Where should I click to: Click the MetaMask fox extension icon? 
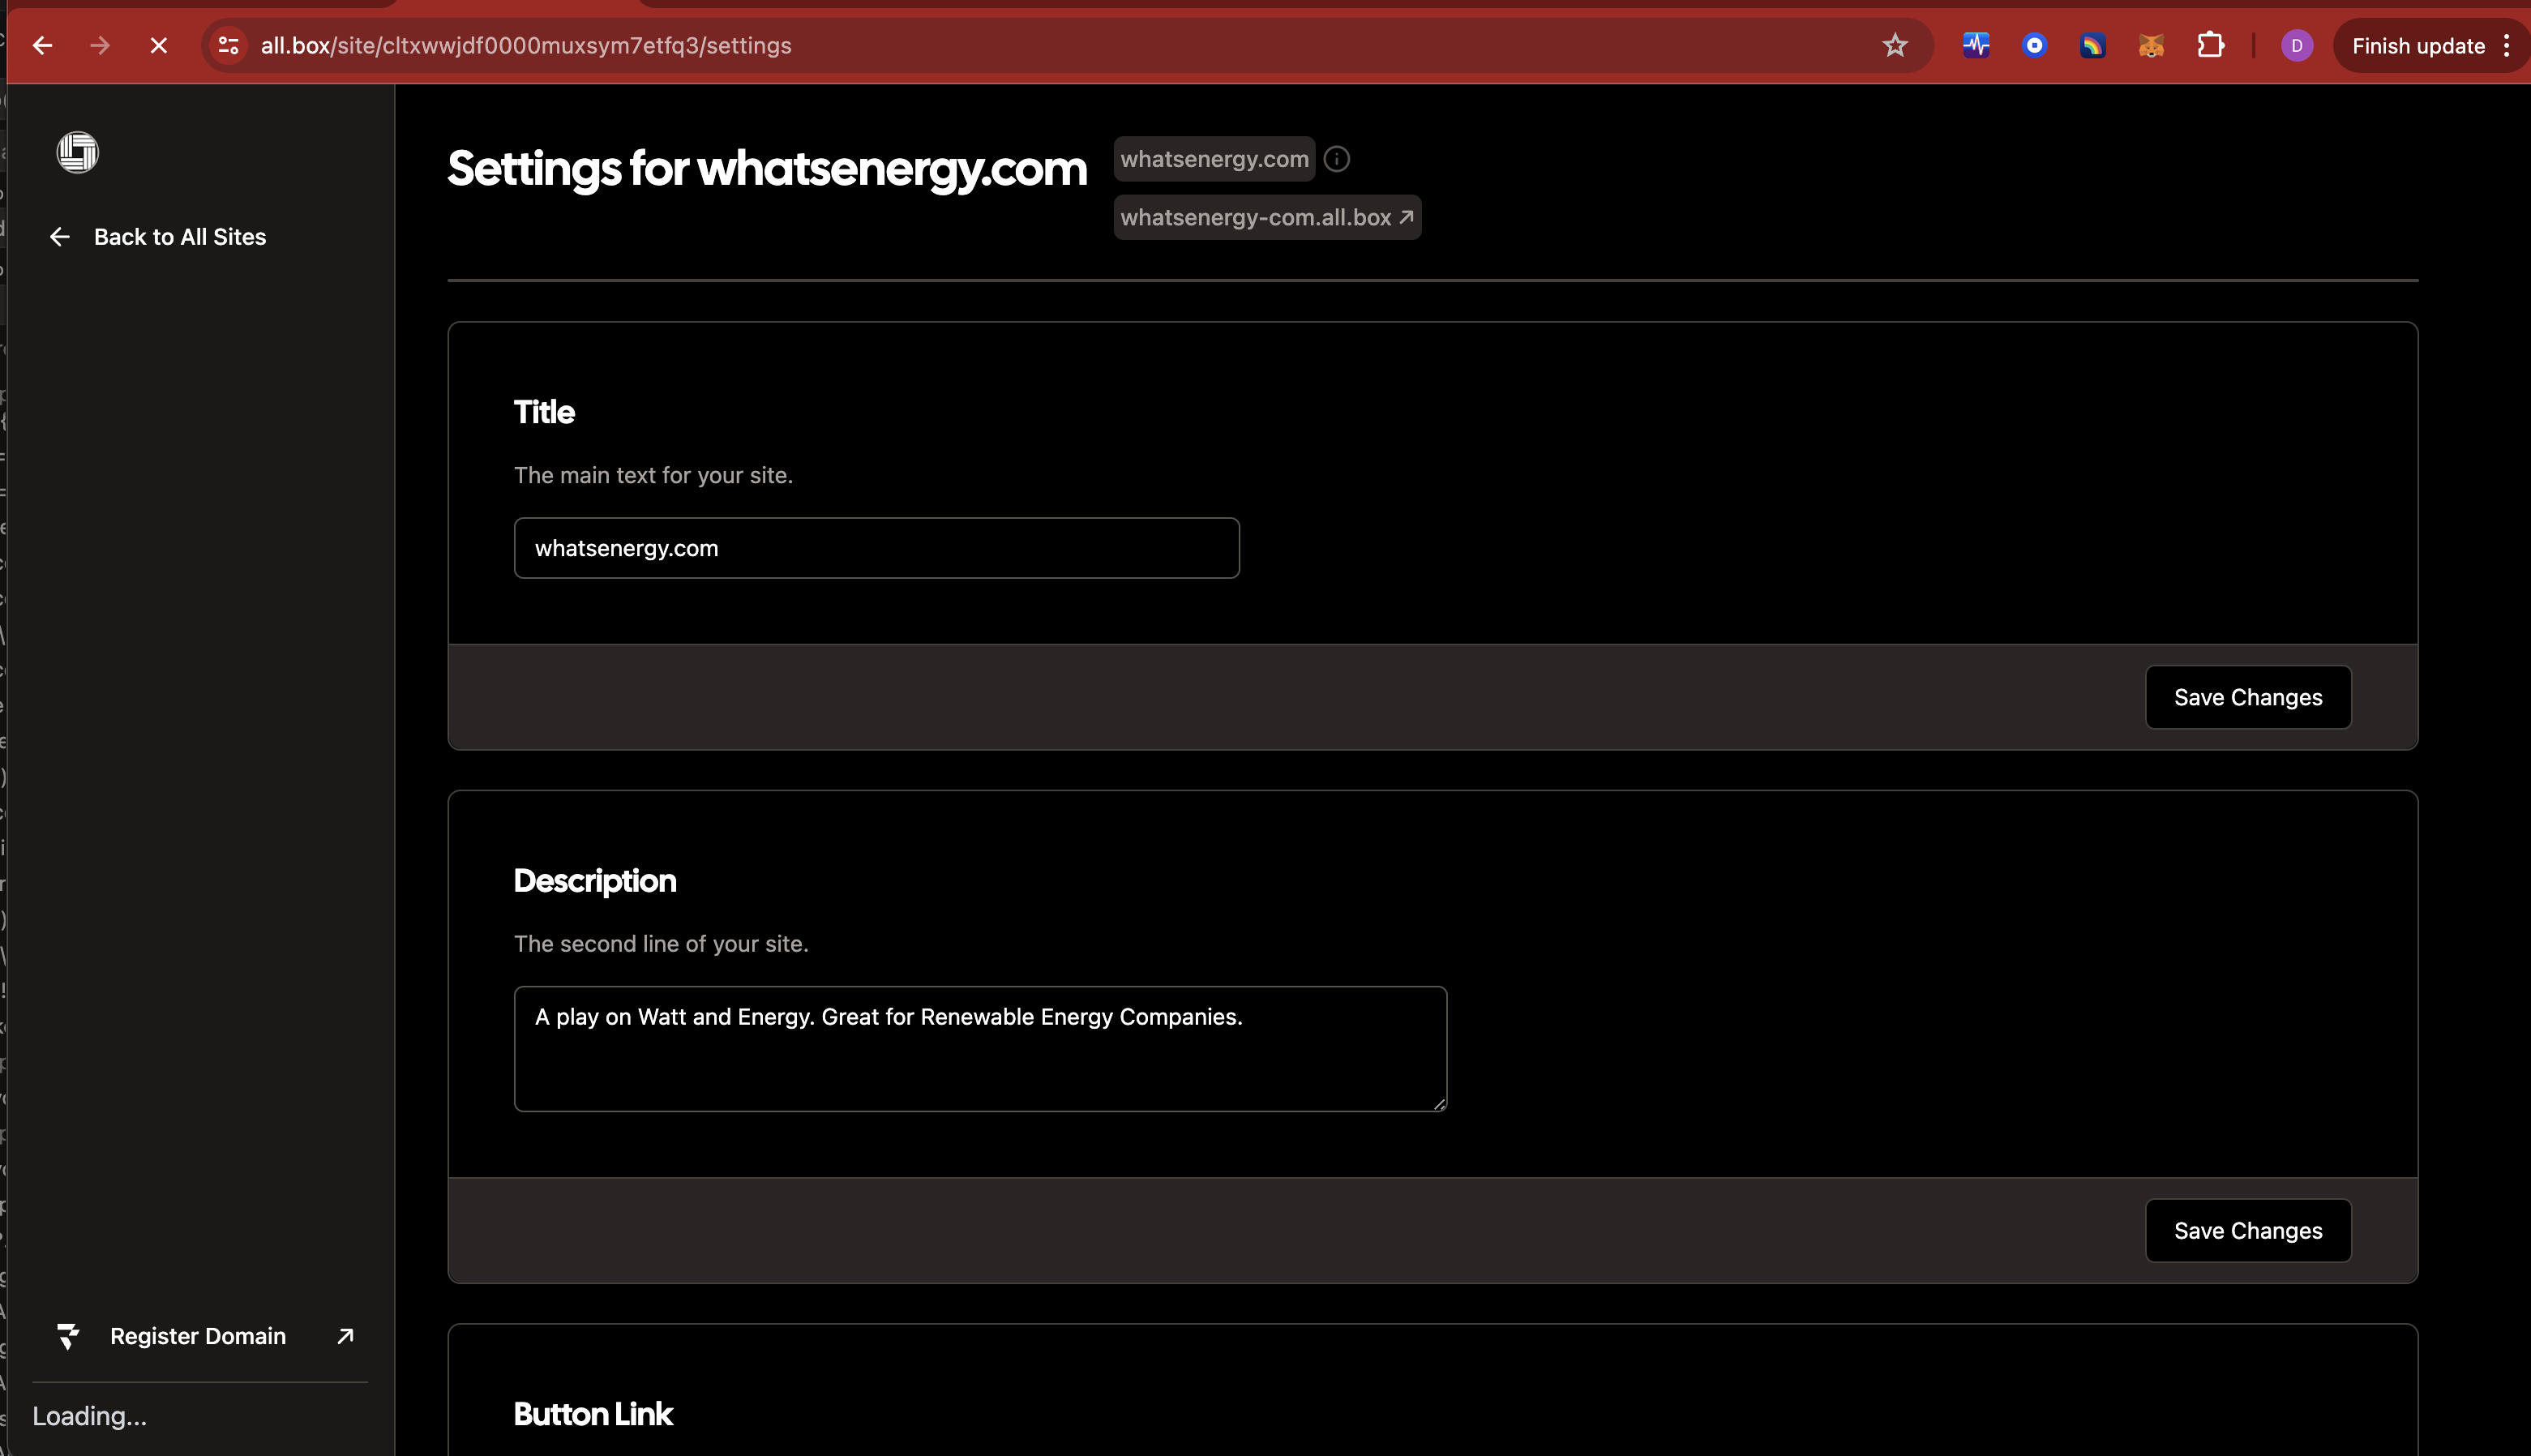[x=2151, y=46]
